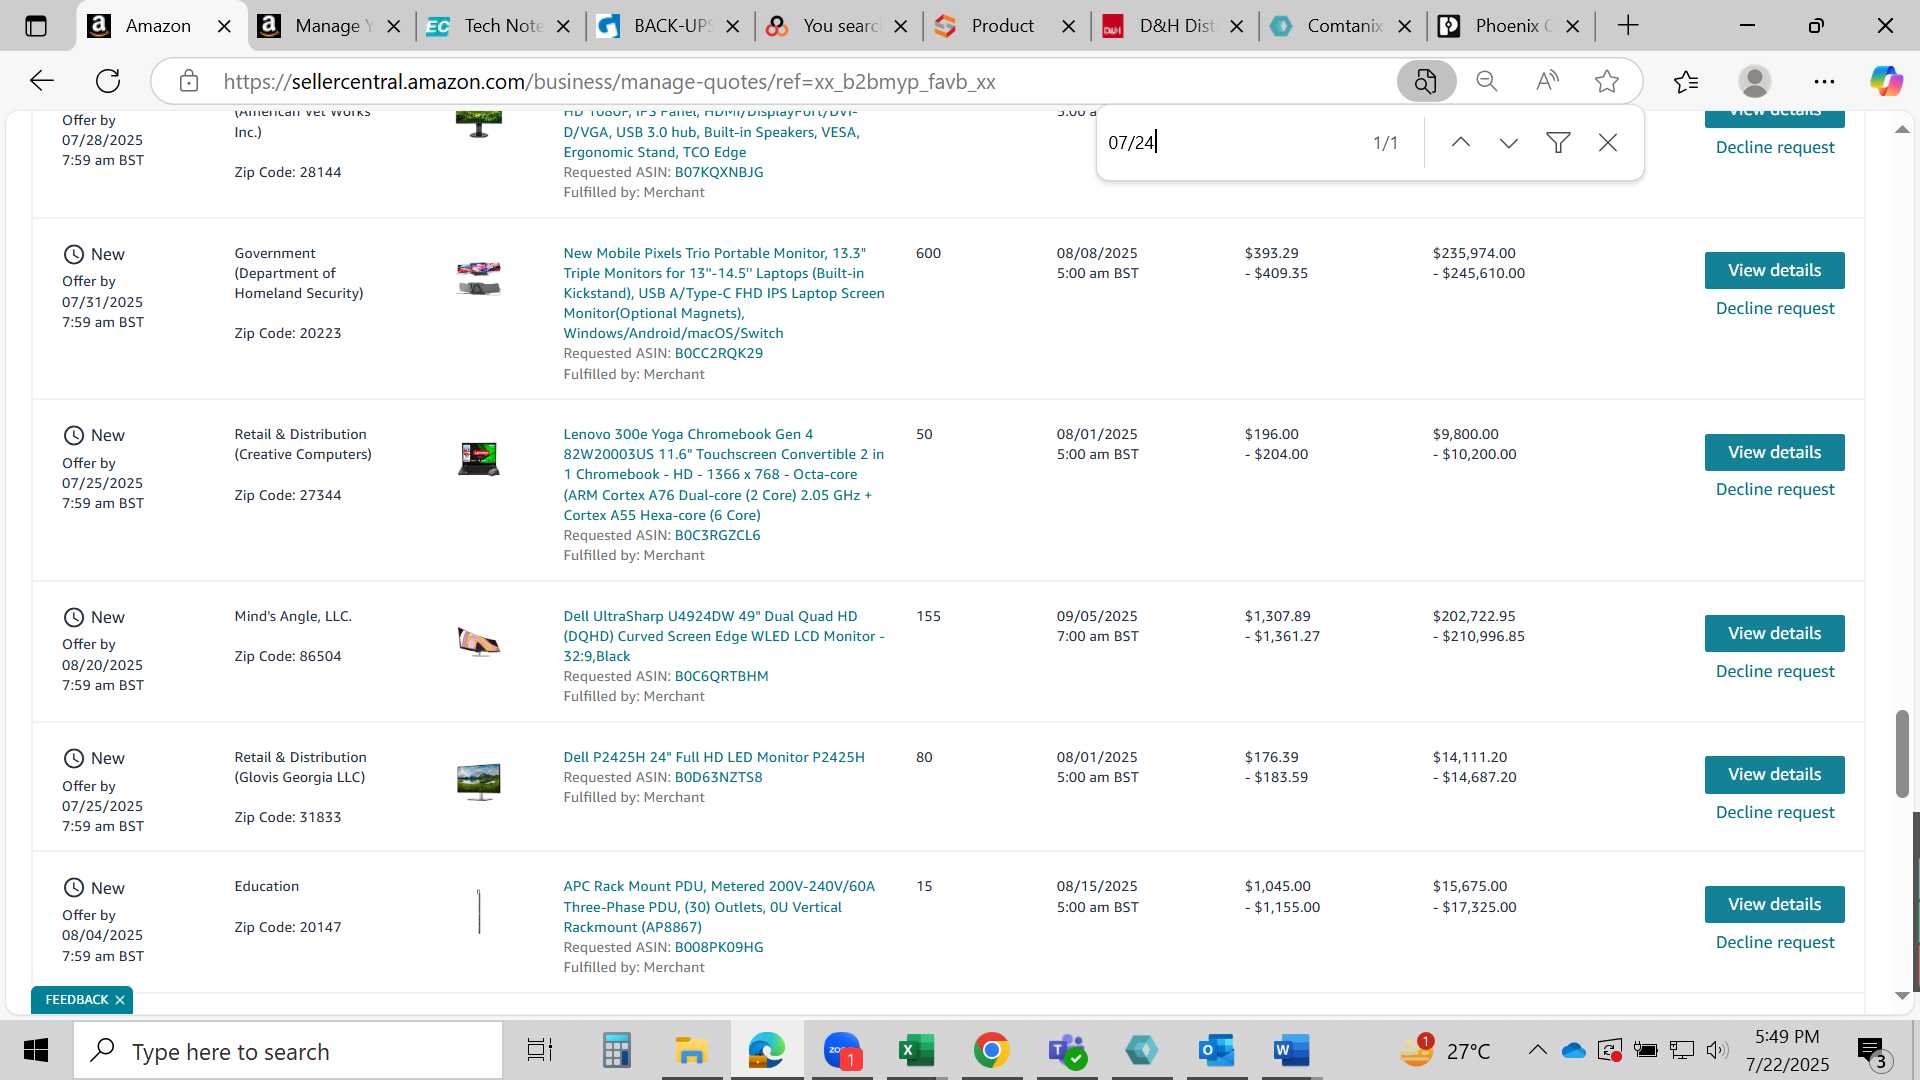Click the find text field containing 07/24

[1230, 143]
